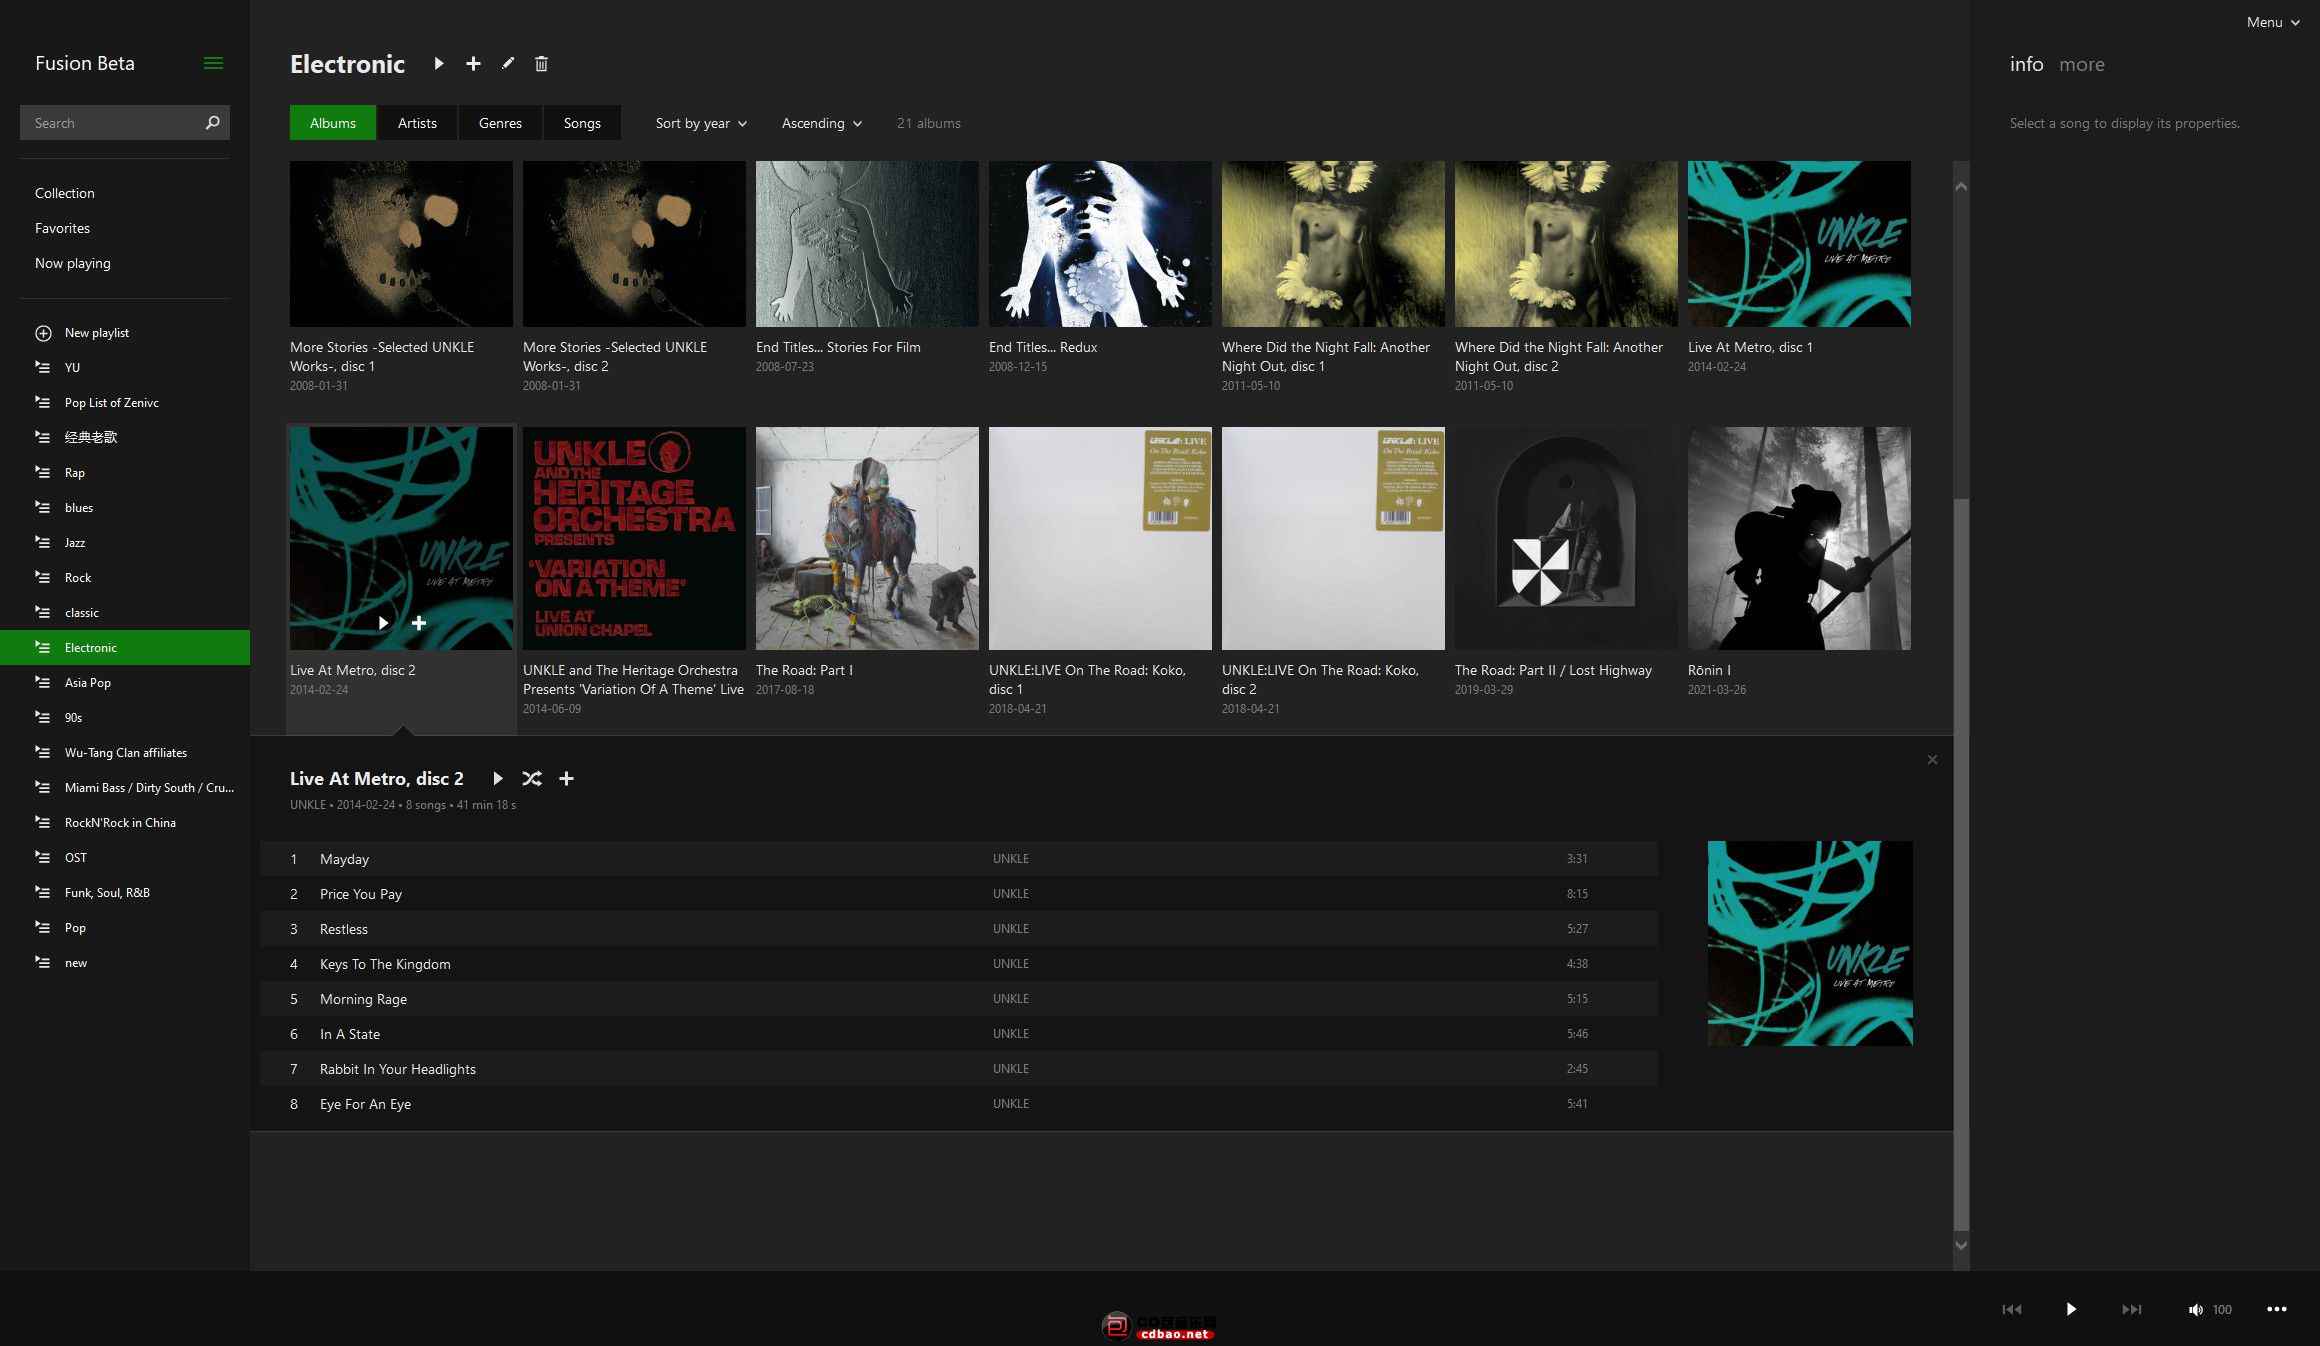Screen dimensions: 2320x1346
Task: Play the Live At Metro, disc 2 album detail
Action: click(x=497, y=778)
